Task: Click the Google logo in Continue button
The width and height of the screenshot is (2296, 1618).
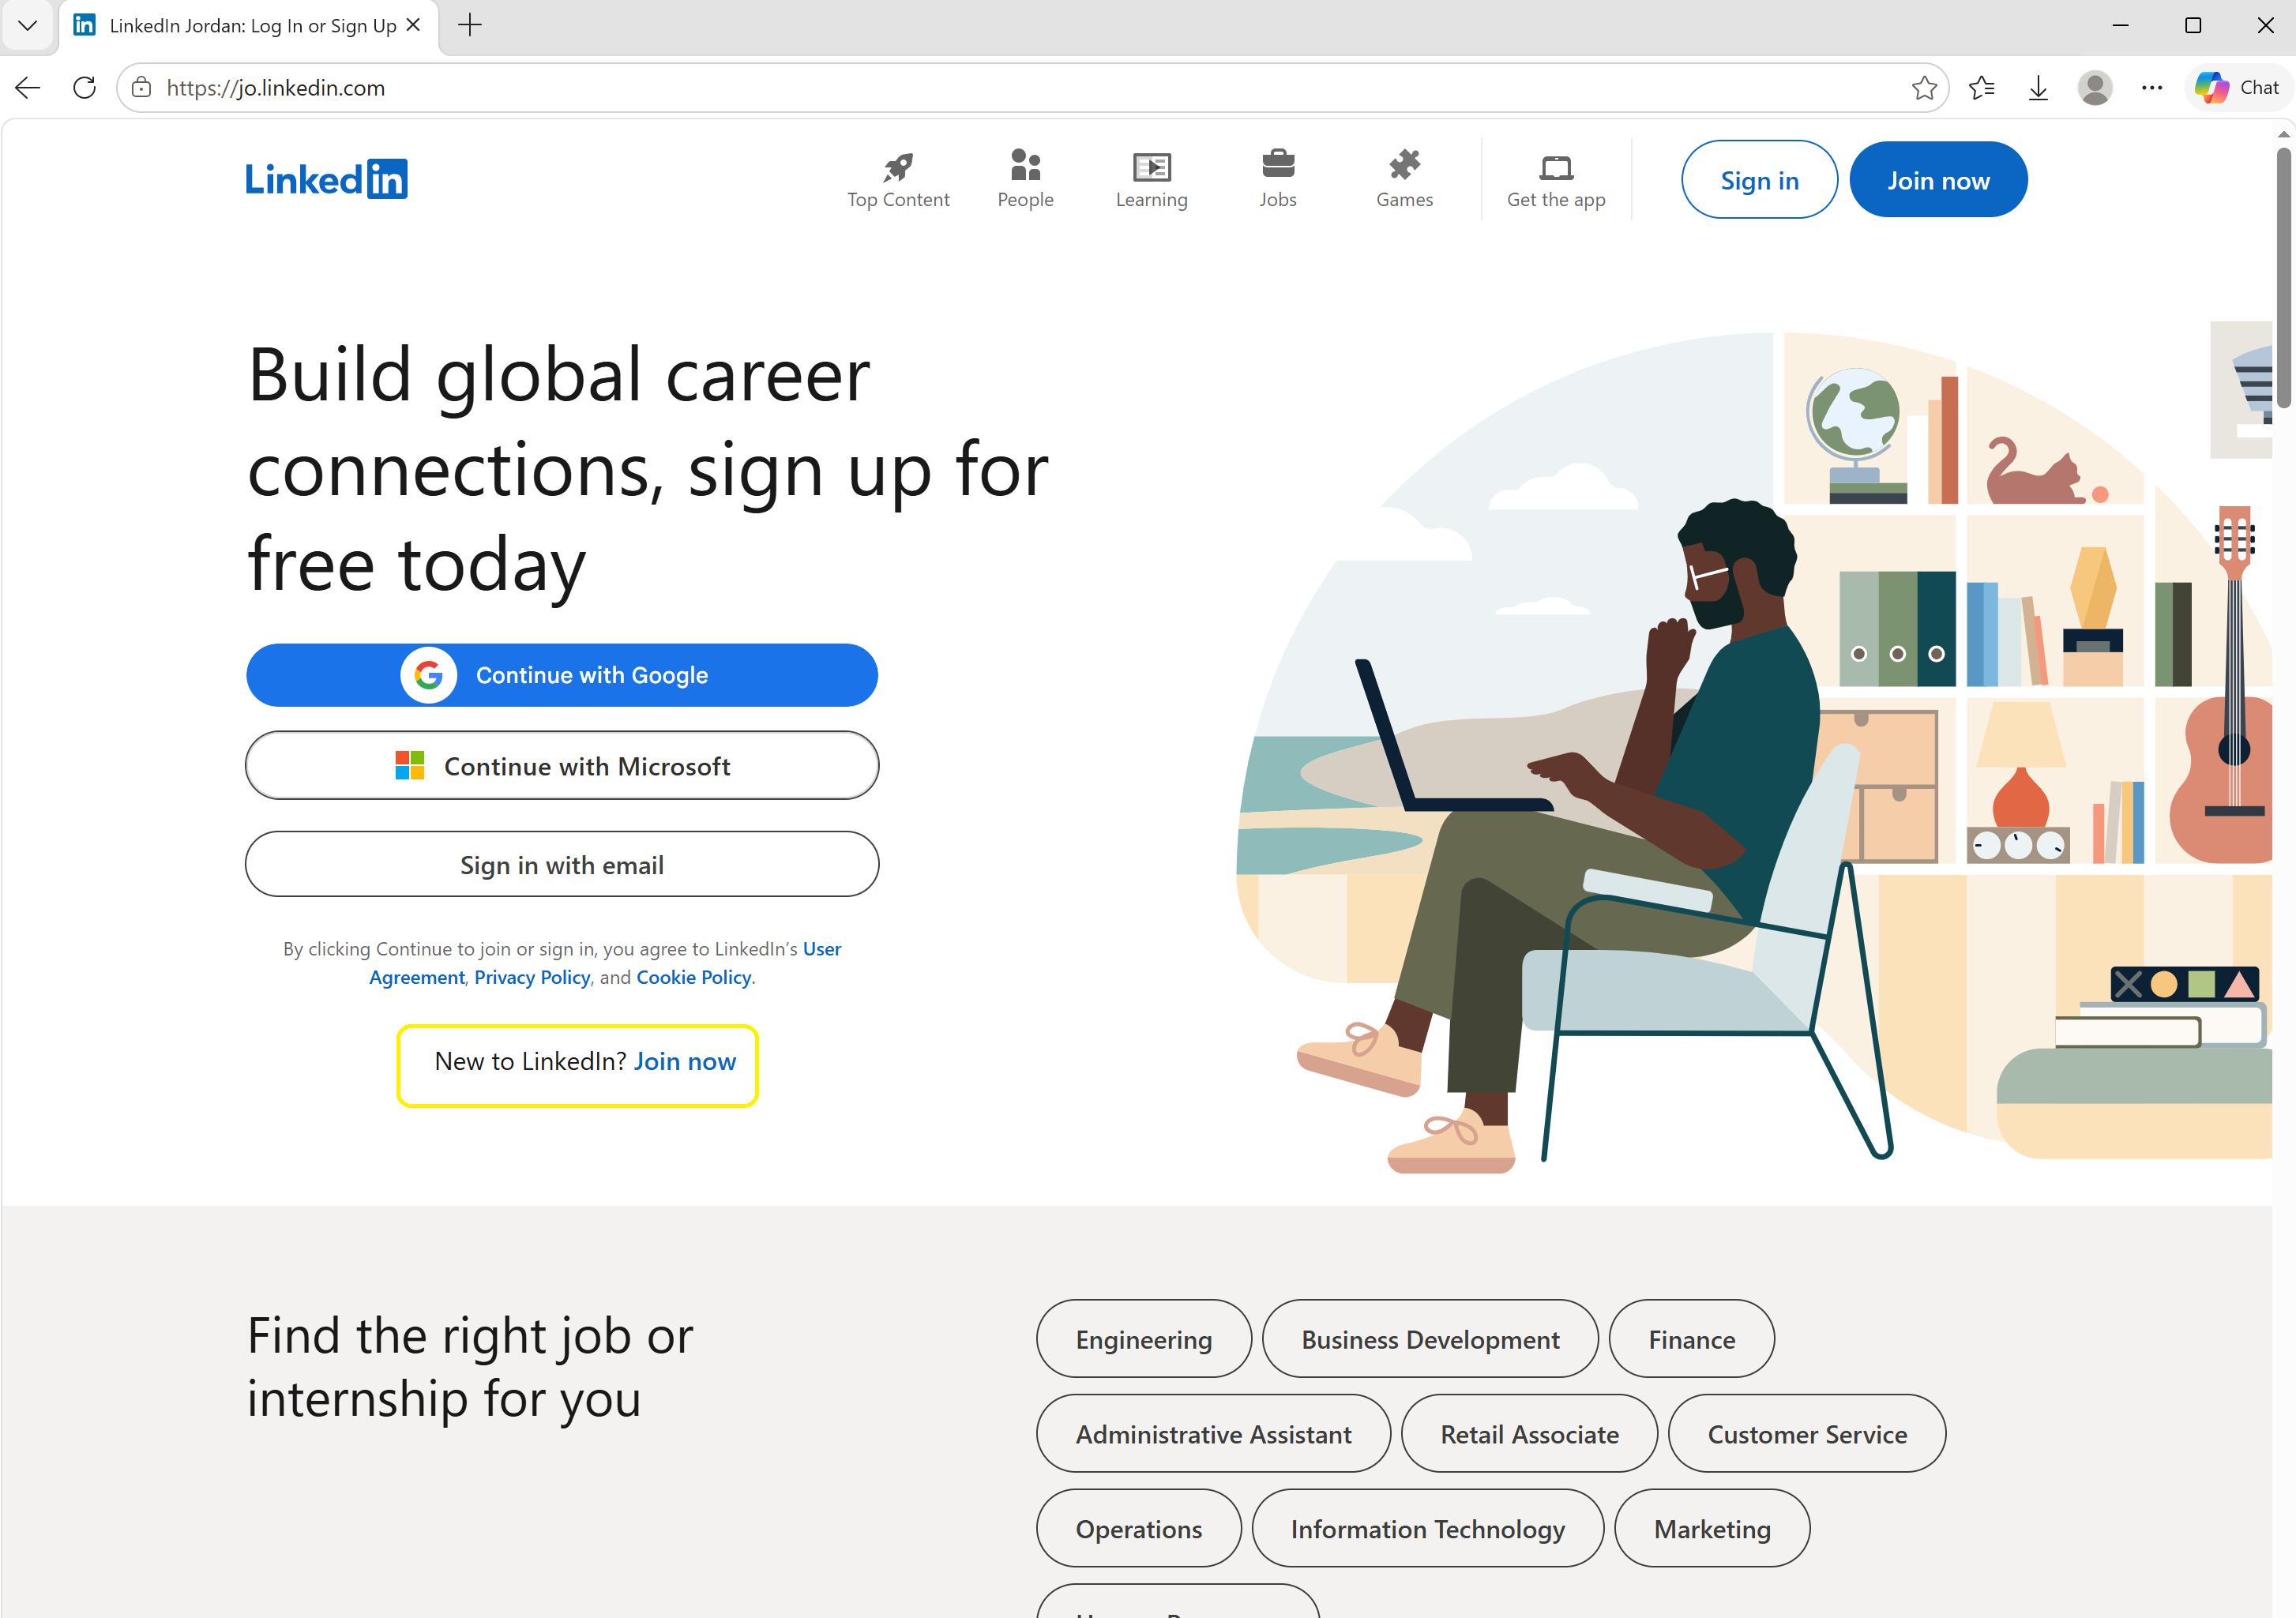Action: pyautogui.click(x=429, y=675)
